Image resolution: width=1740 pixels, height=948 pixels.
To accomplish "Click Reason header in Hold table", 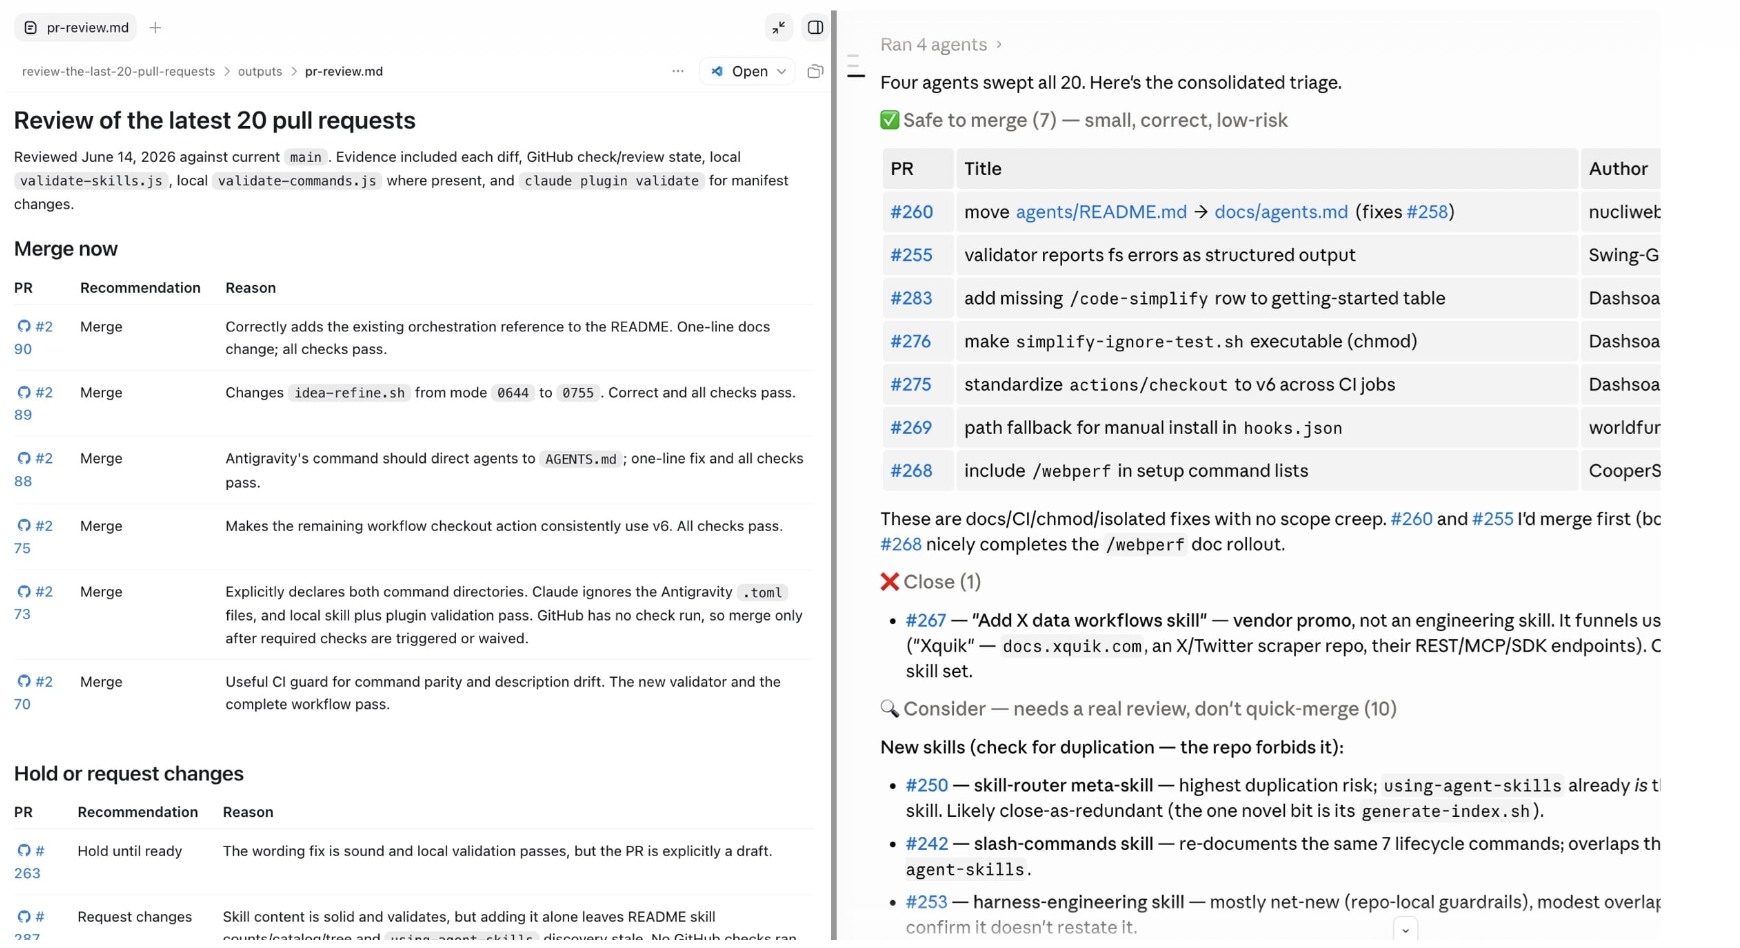I will click(x=248, y=812).
